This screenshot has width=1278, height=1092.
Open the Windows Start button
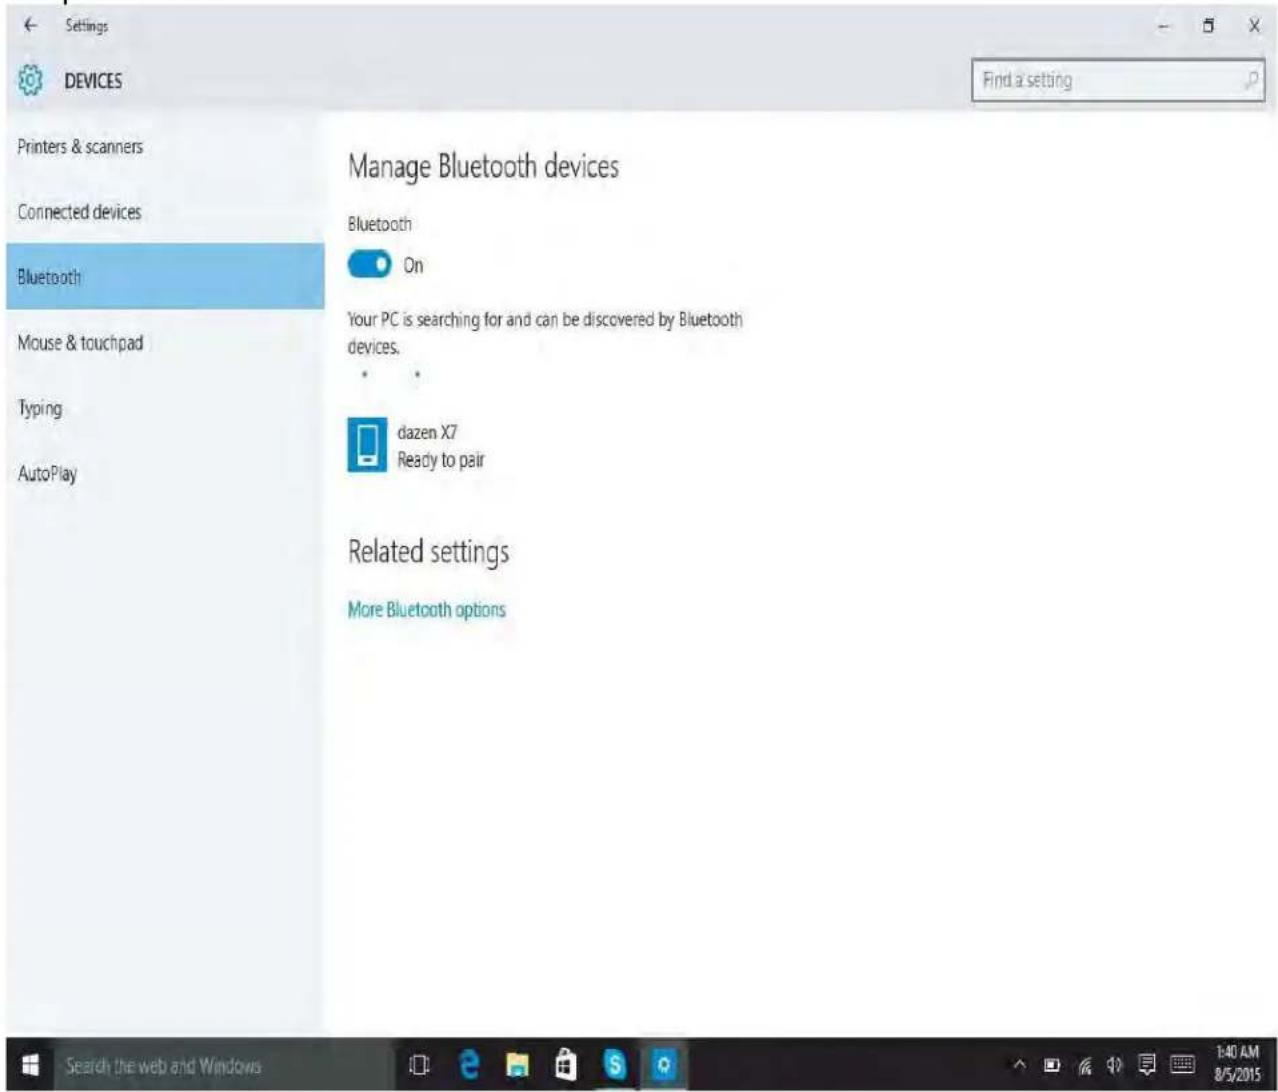30,1066
